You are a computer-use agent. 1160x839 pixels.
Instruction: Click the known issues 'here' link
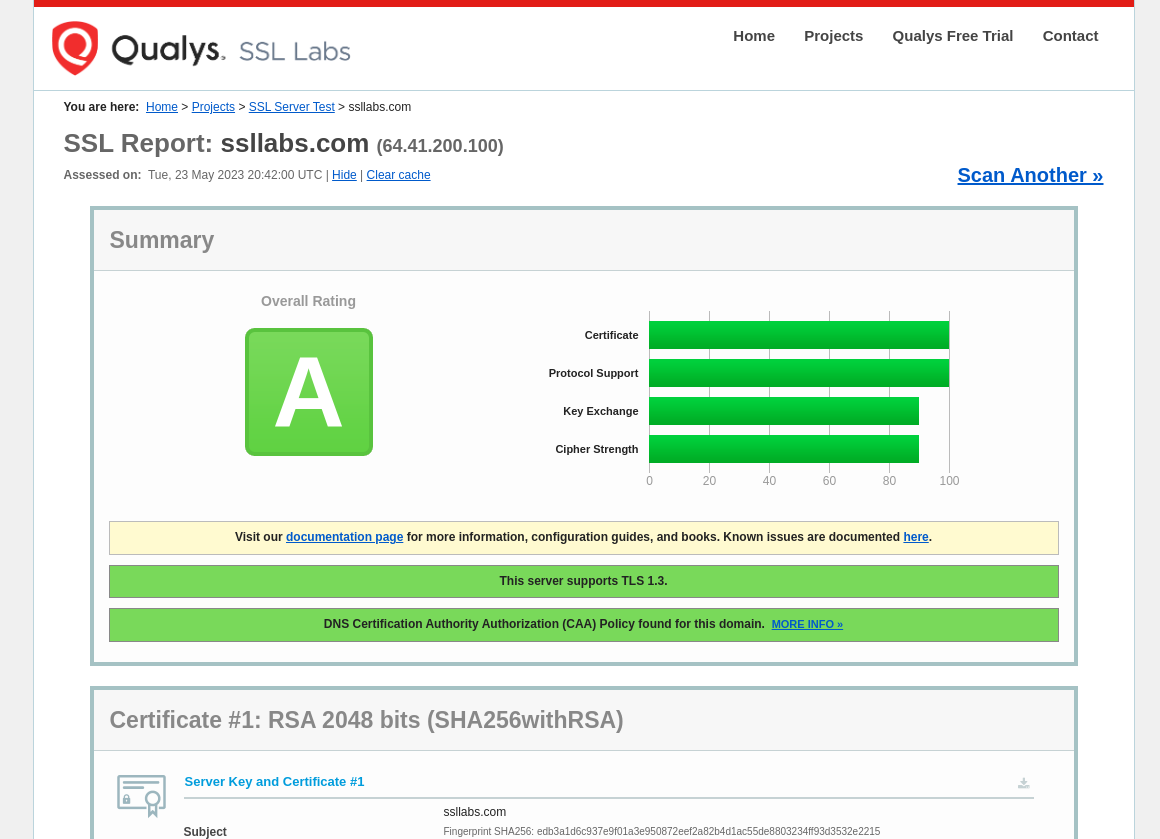click(x=915, y=536)
